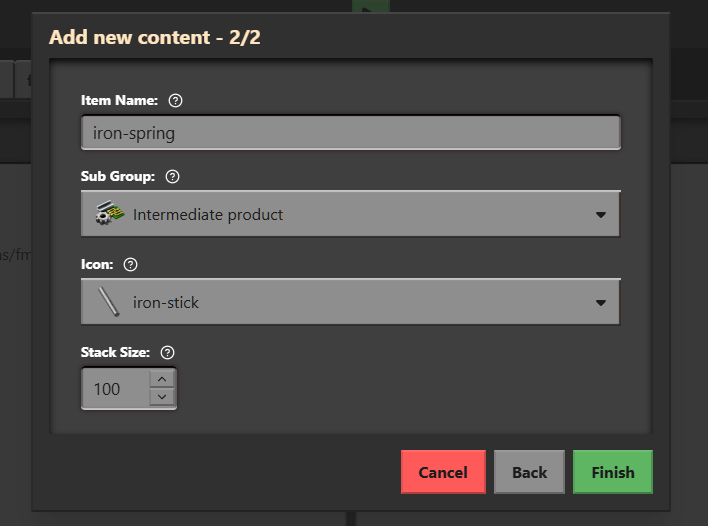Click the Stack Size label text
Viewport: 708px width, 526px height.
click(116, 352)
